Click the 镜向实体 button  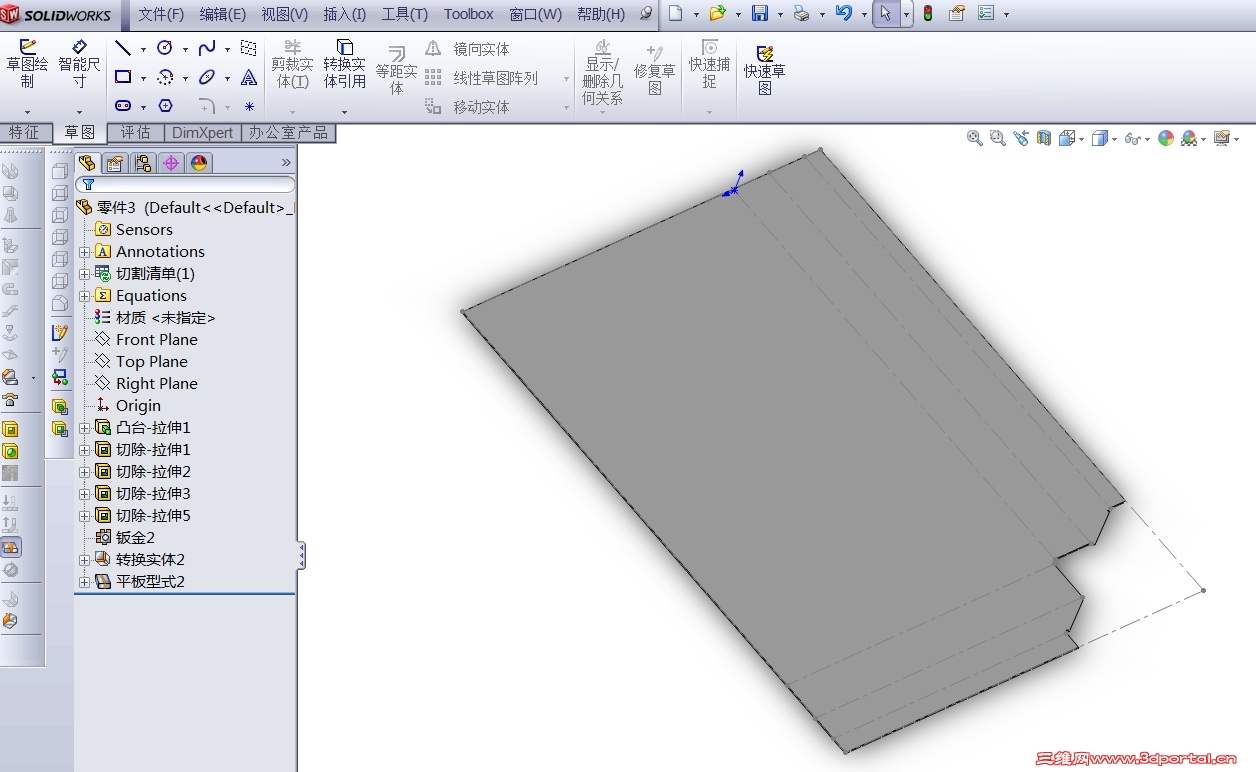click(470, 49)
